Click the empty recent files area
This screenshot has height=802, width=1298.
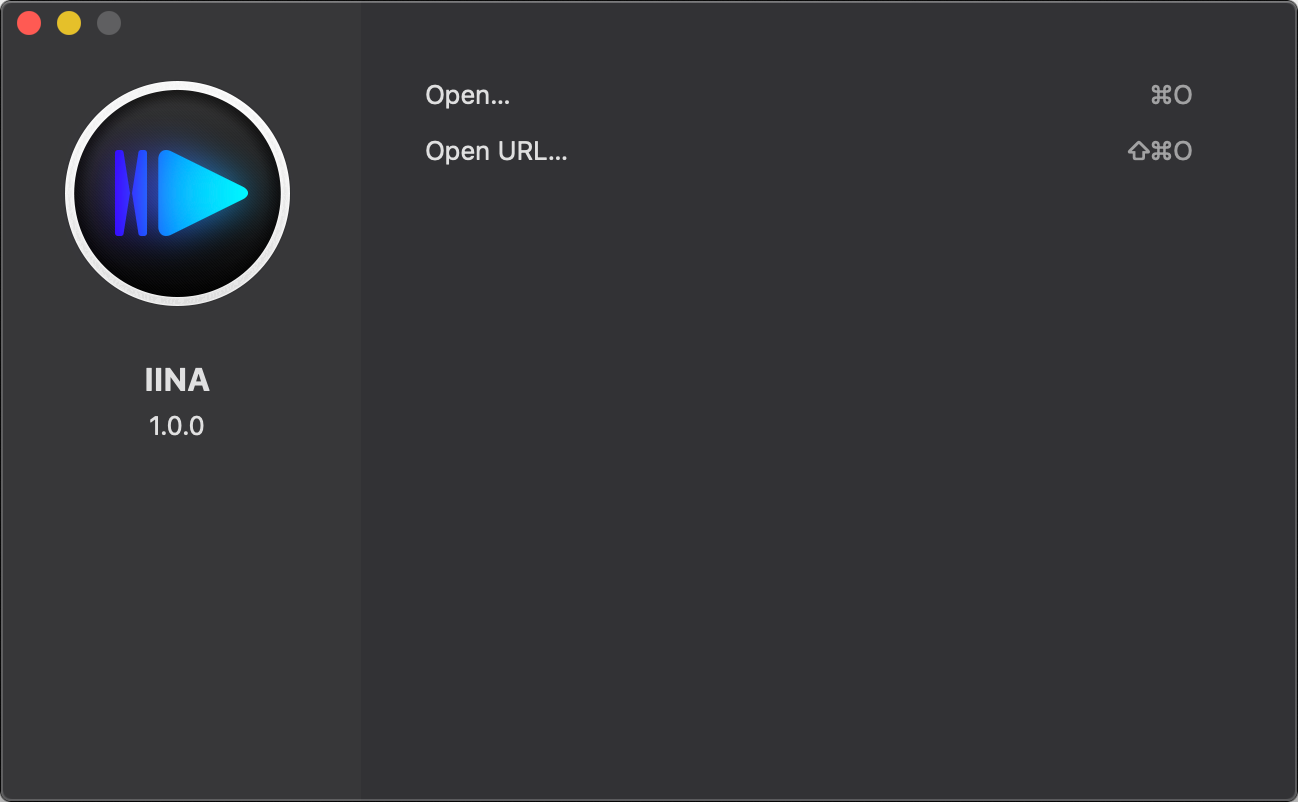point(828,480)
